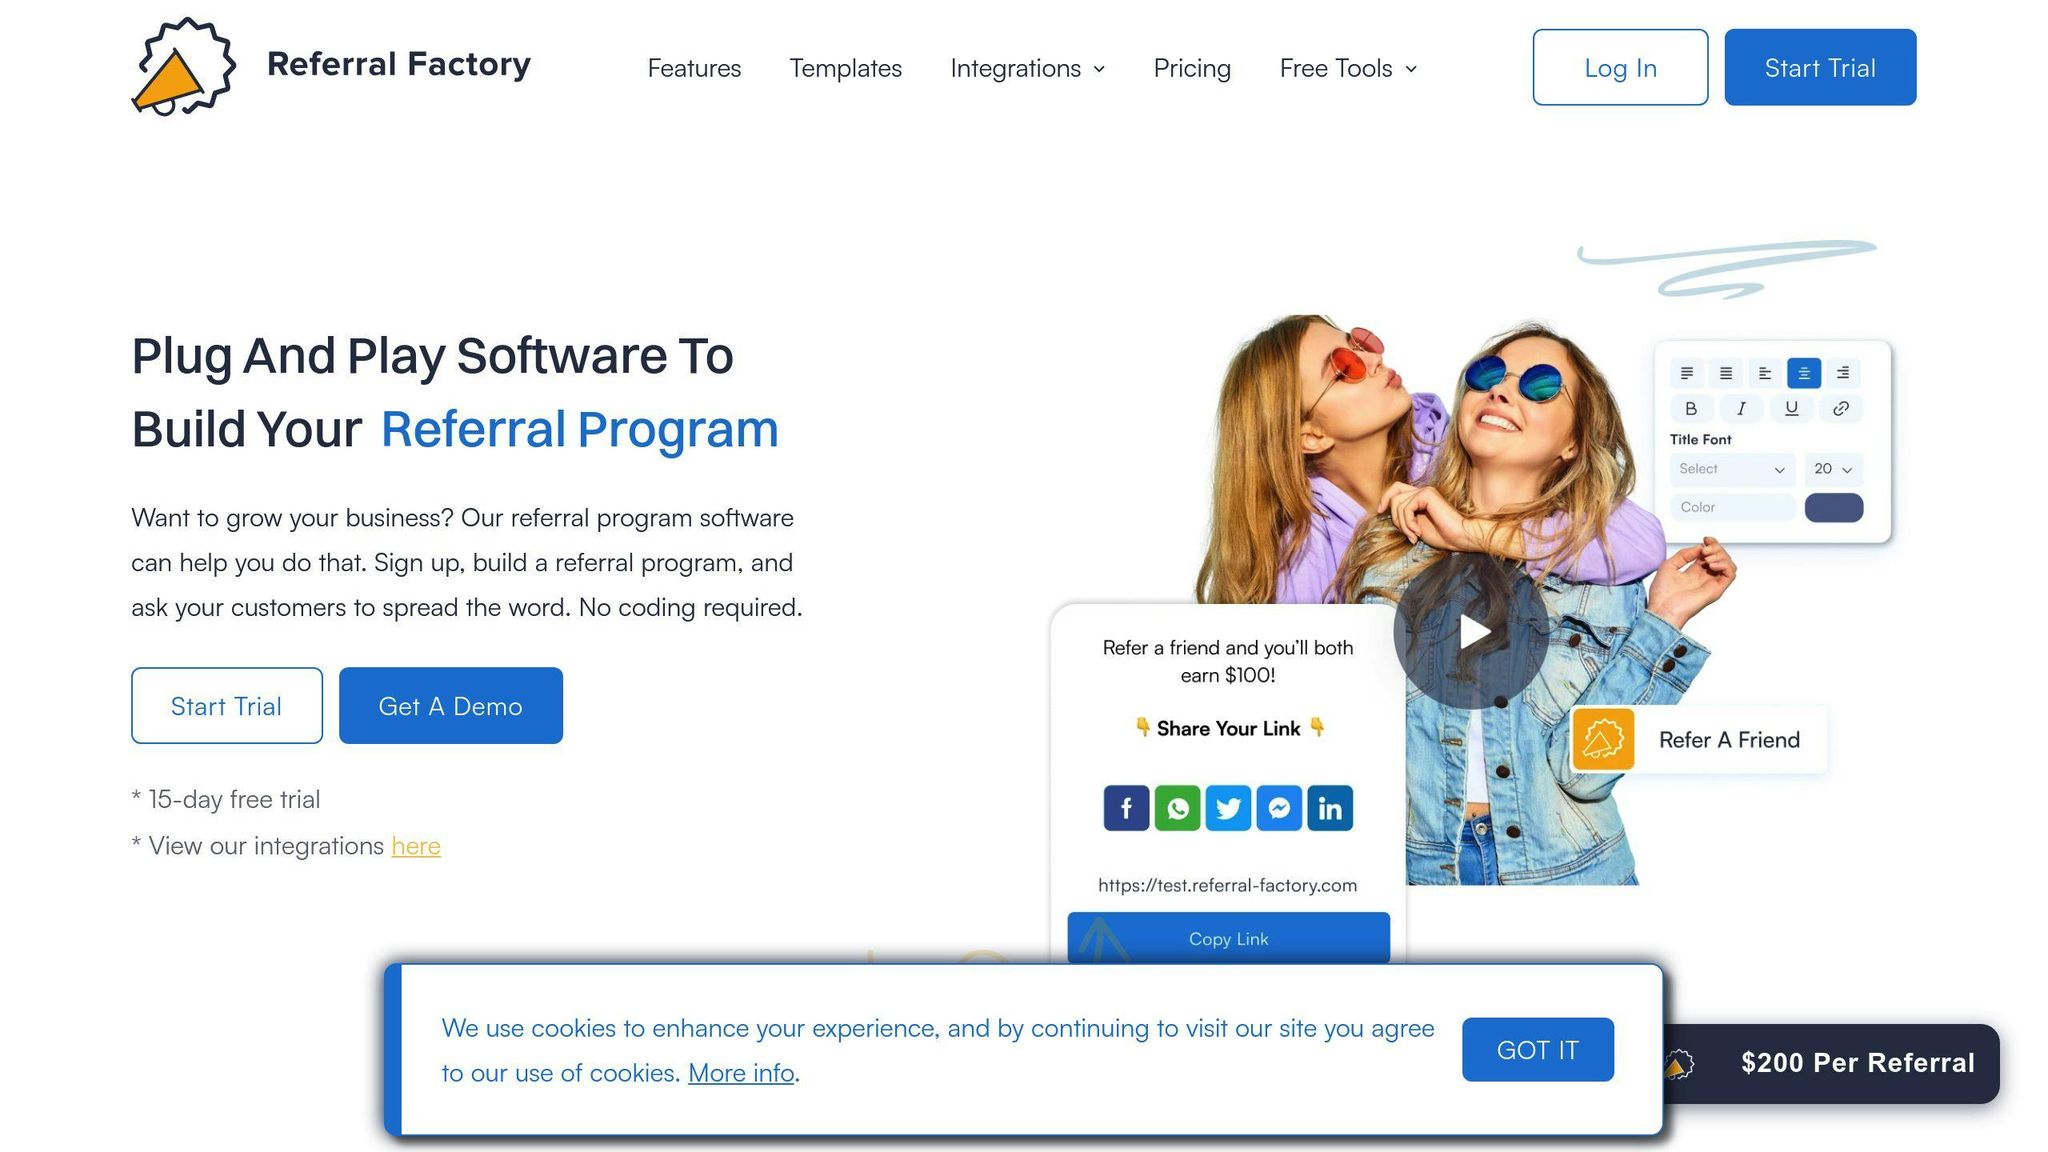Click the 'Share Your Link' heading

(x=1228, y=728)
